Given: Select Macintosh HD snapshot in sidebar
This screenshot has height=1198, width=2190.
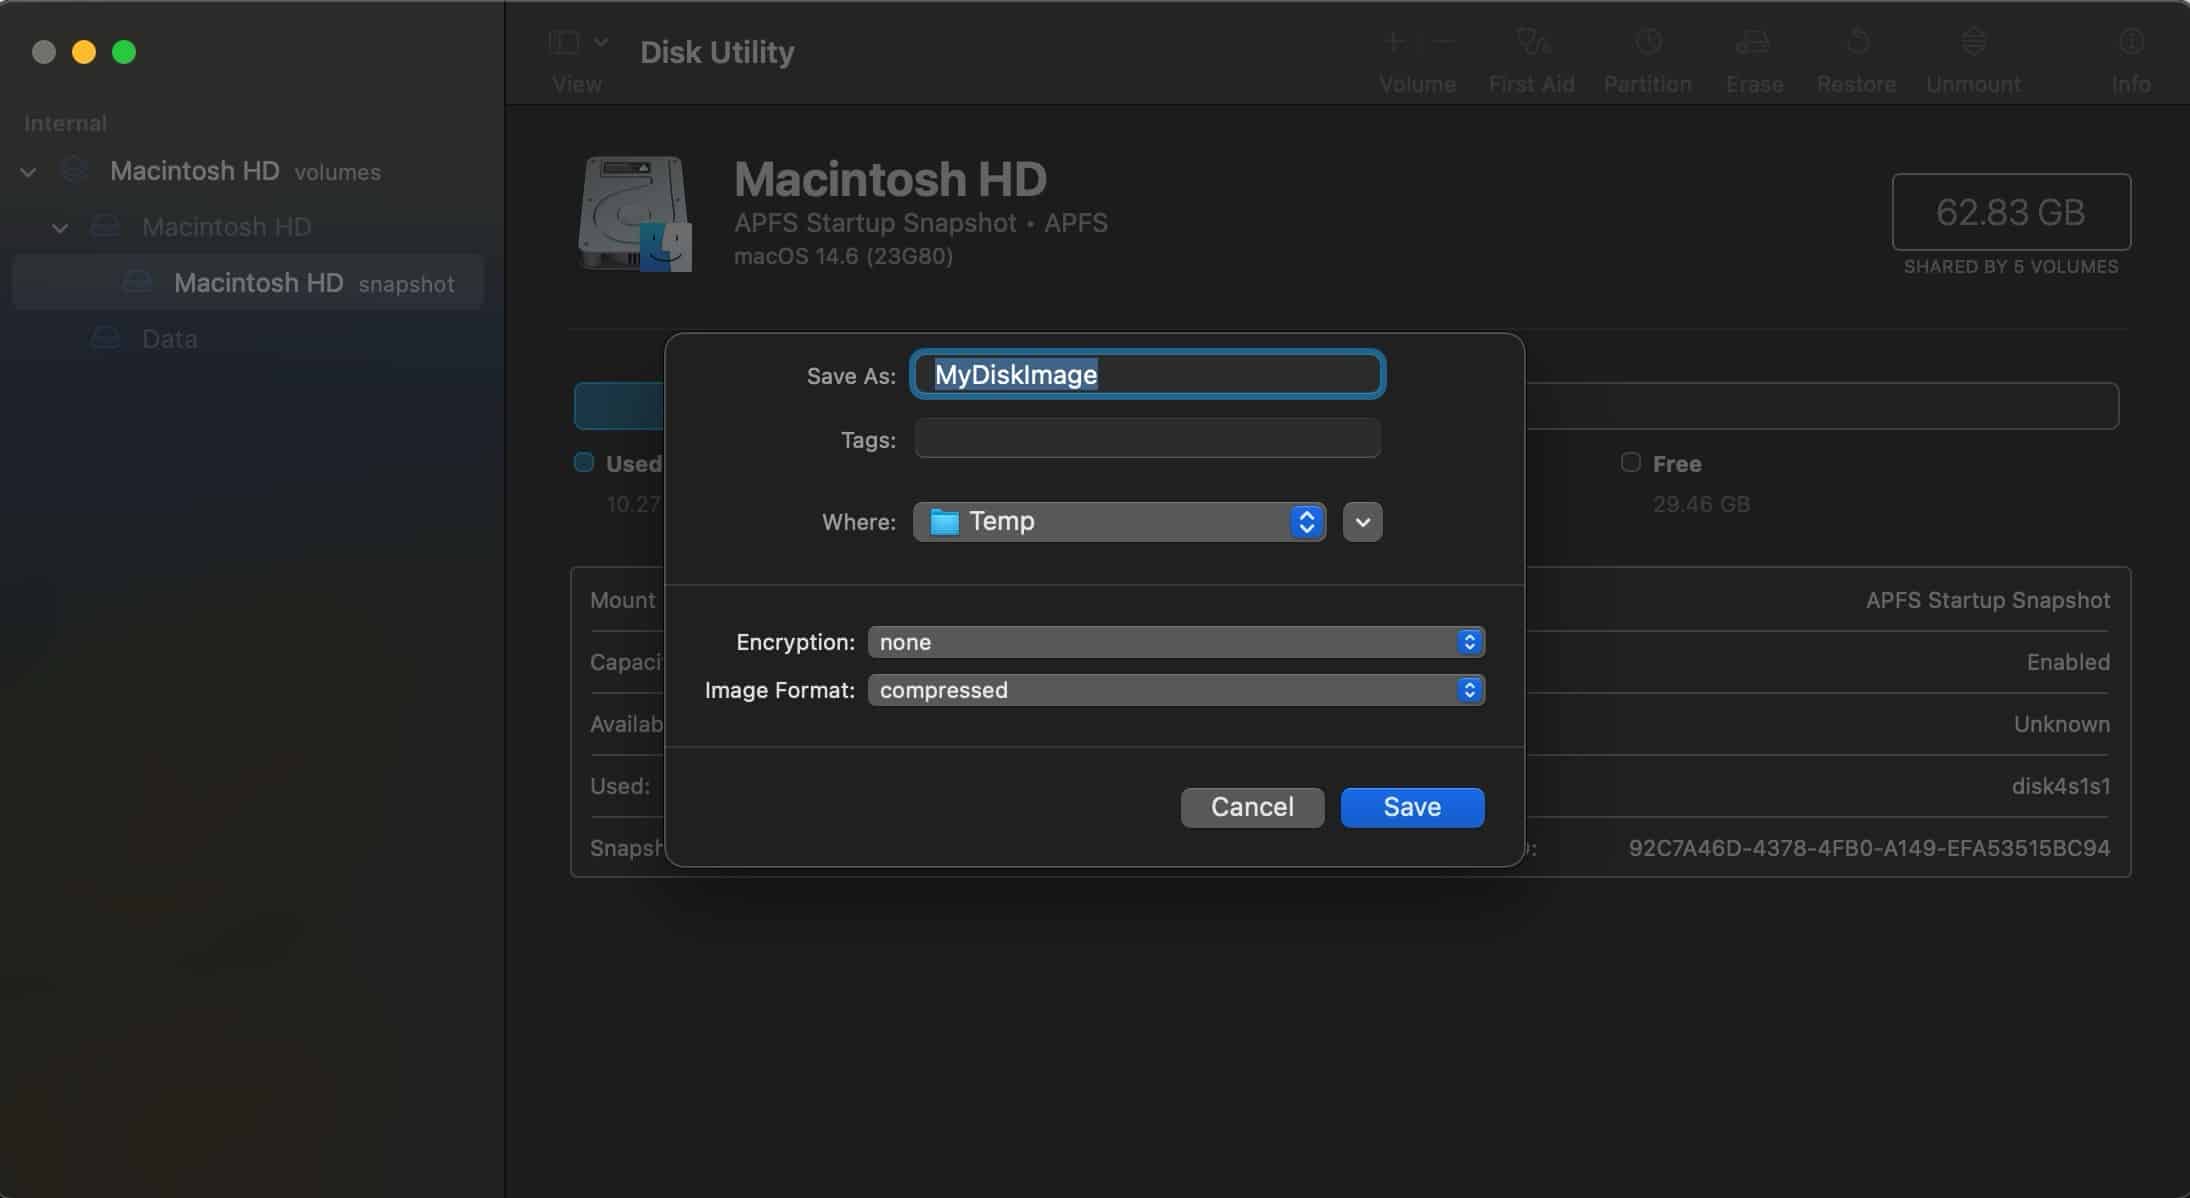Looking at the screenshot, I should 248,283.
